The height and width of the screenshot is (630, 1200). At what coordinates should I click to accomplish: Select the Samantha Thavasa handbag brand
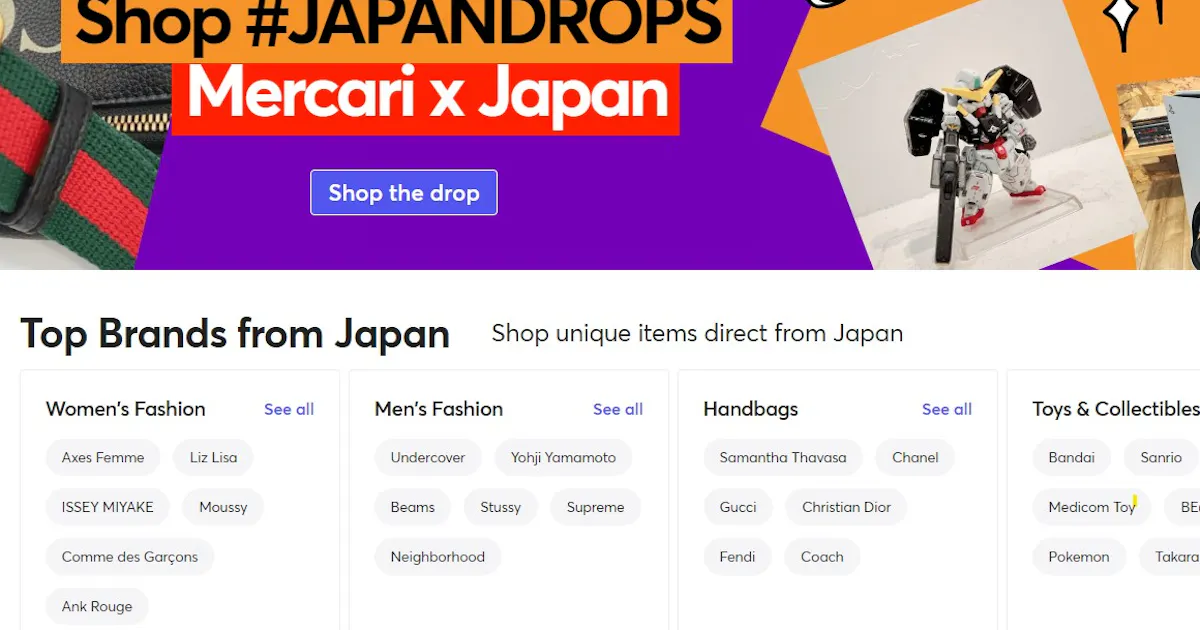tap(783, 458)
